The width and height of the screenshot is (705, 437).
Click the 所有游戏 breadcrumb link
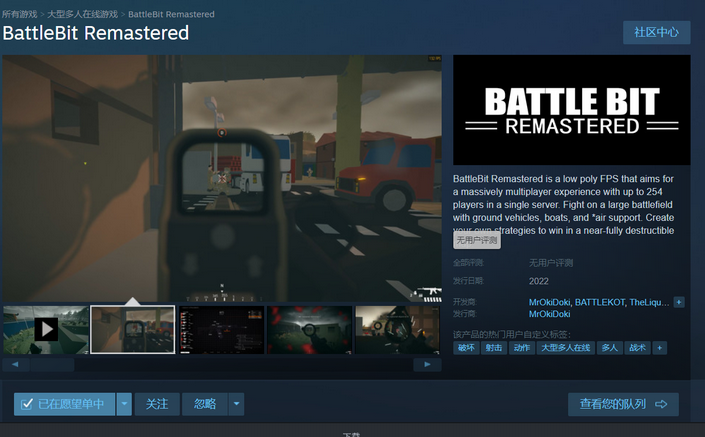[19, 14]
